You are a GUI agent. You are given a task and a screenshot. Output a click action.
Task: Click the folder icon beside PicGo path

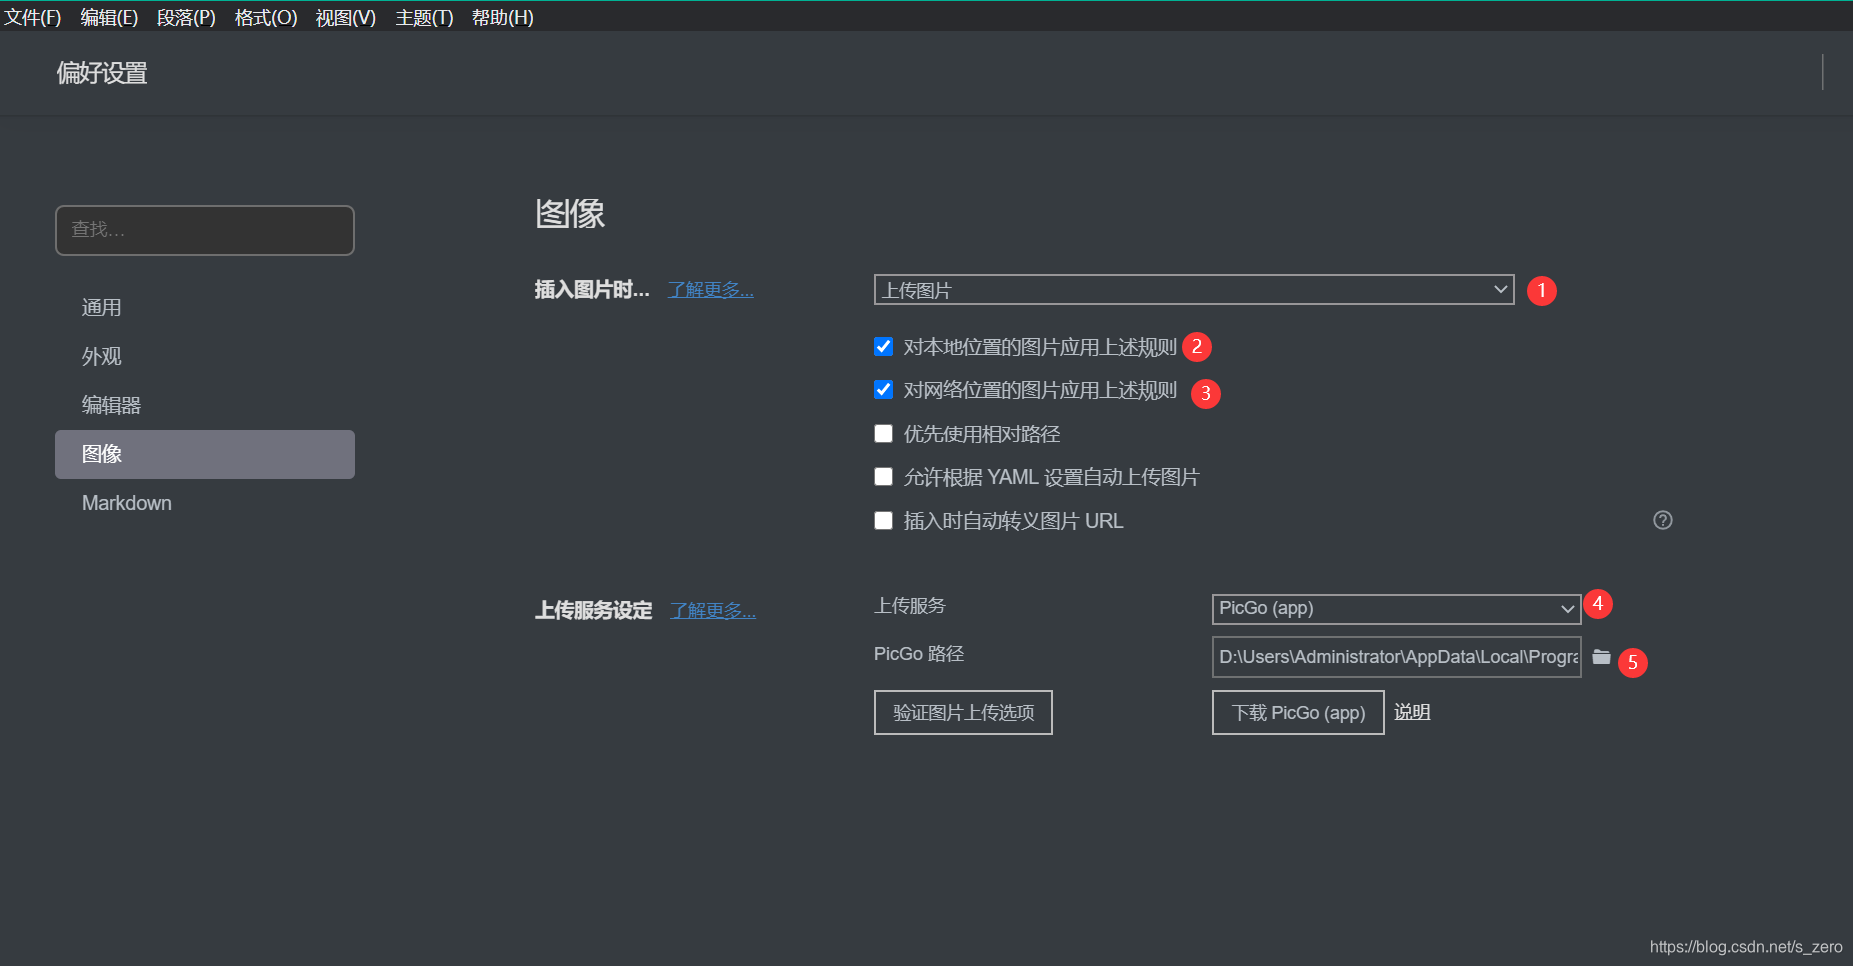[1601, 657]
